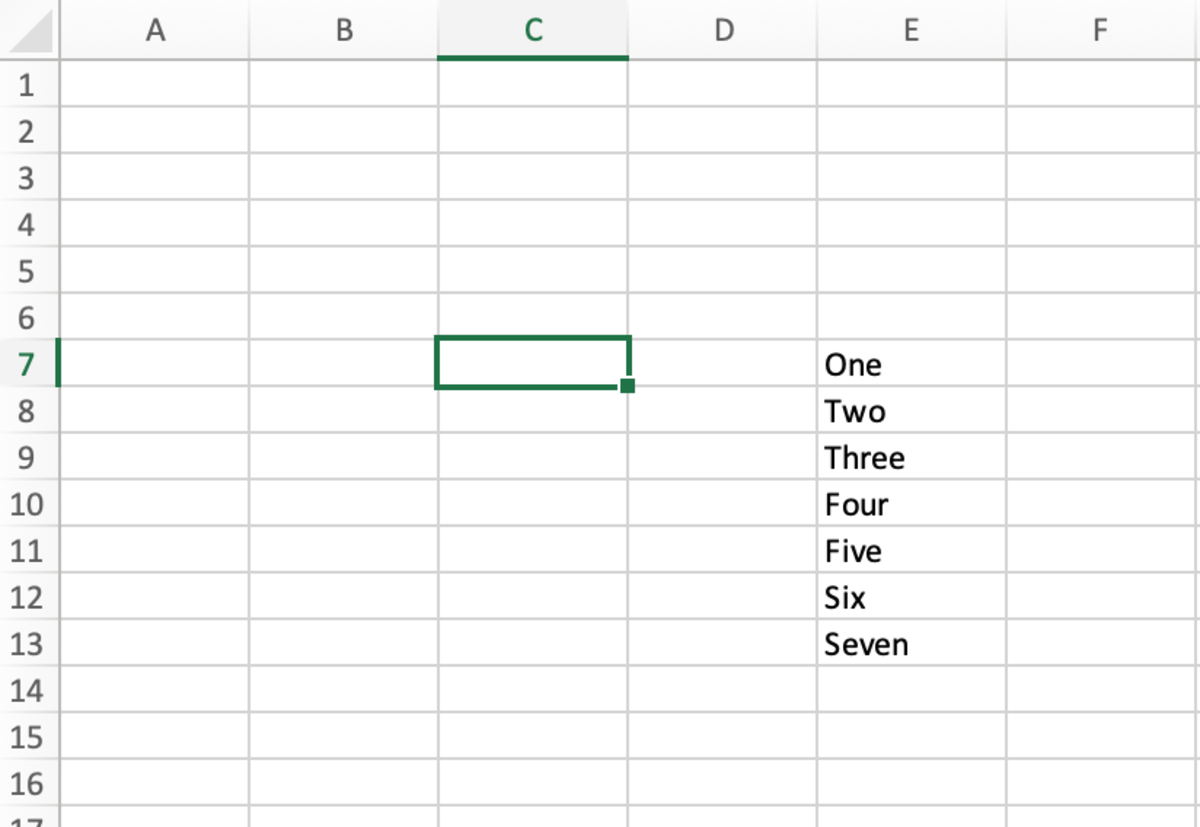Click on the "Five" cell

(911, 551)
